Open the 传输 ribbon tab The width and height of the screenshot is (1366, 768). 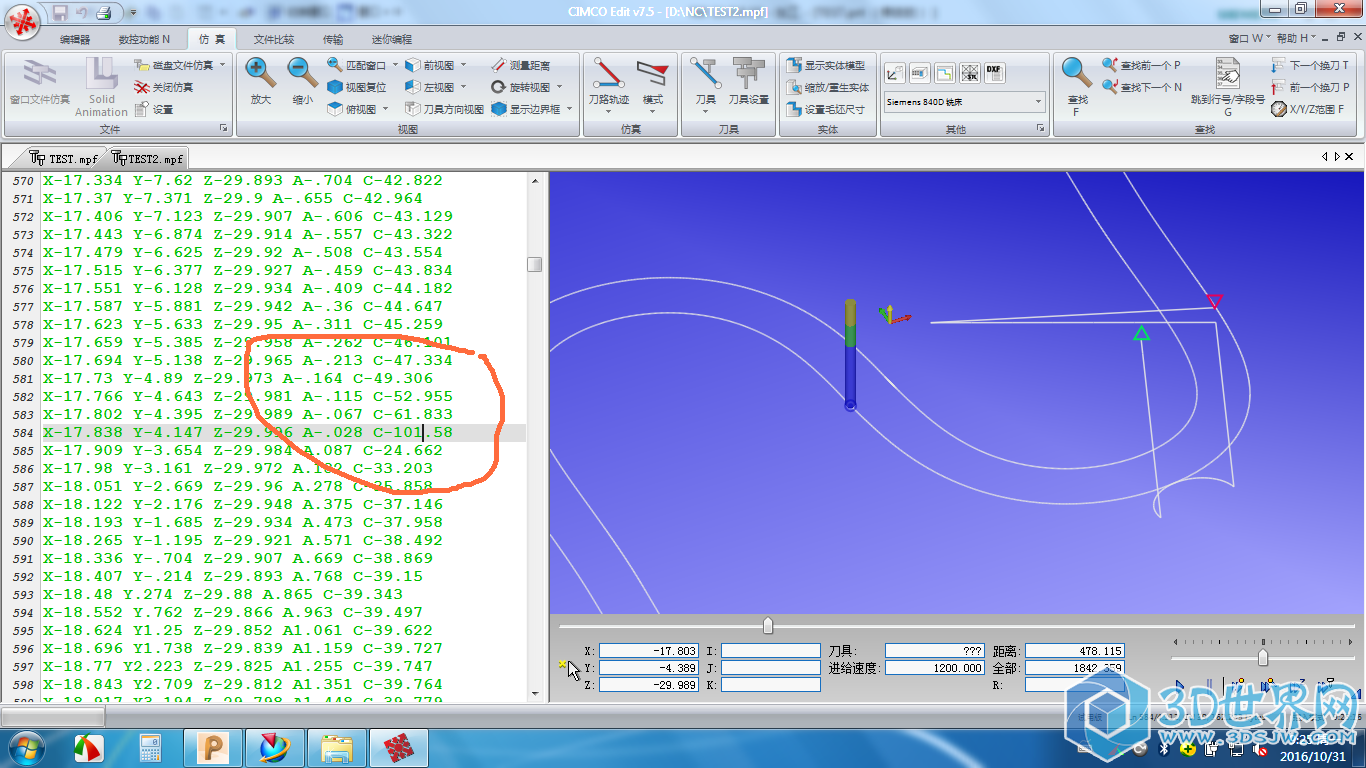tap(333, 40)
